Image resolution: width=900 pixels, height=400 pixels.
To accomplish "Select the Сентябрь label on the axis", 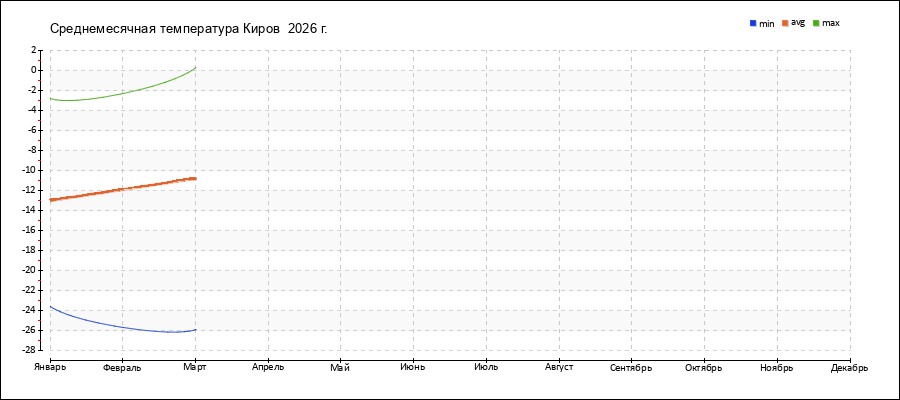I will click(631, 367).
